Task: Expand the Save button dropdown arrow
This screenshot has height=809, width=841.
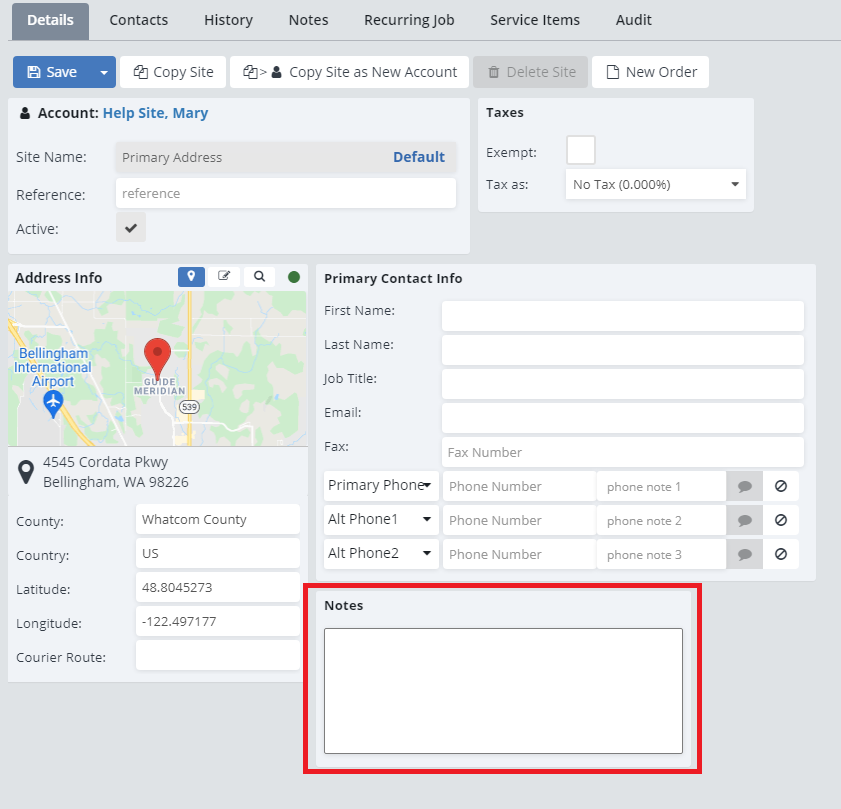Action: [103, 72]
